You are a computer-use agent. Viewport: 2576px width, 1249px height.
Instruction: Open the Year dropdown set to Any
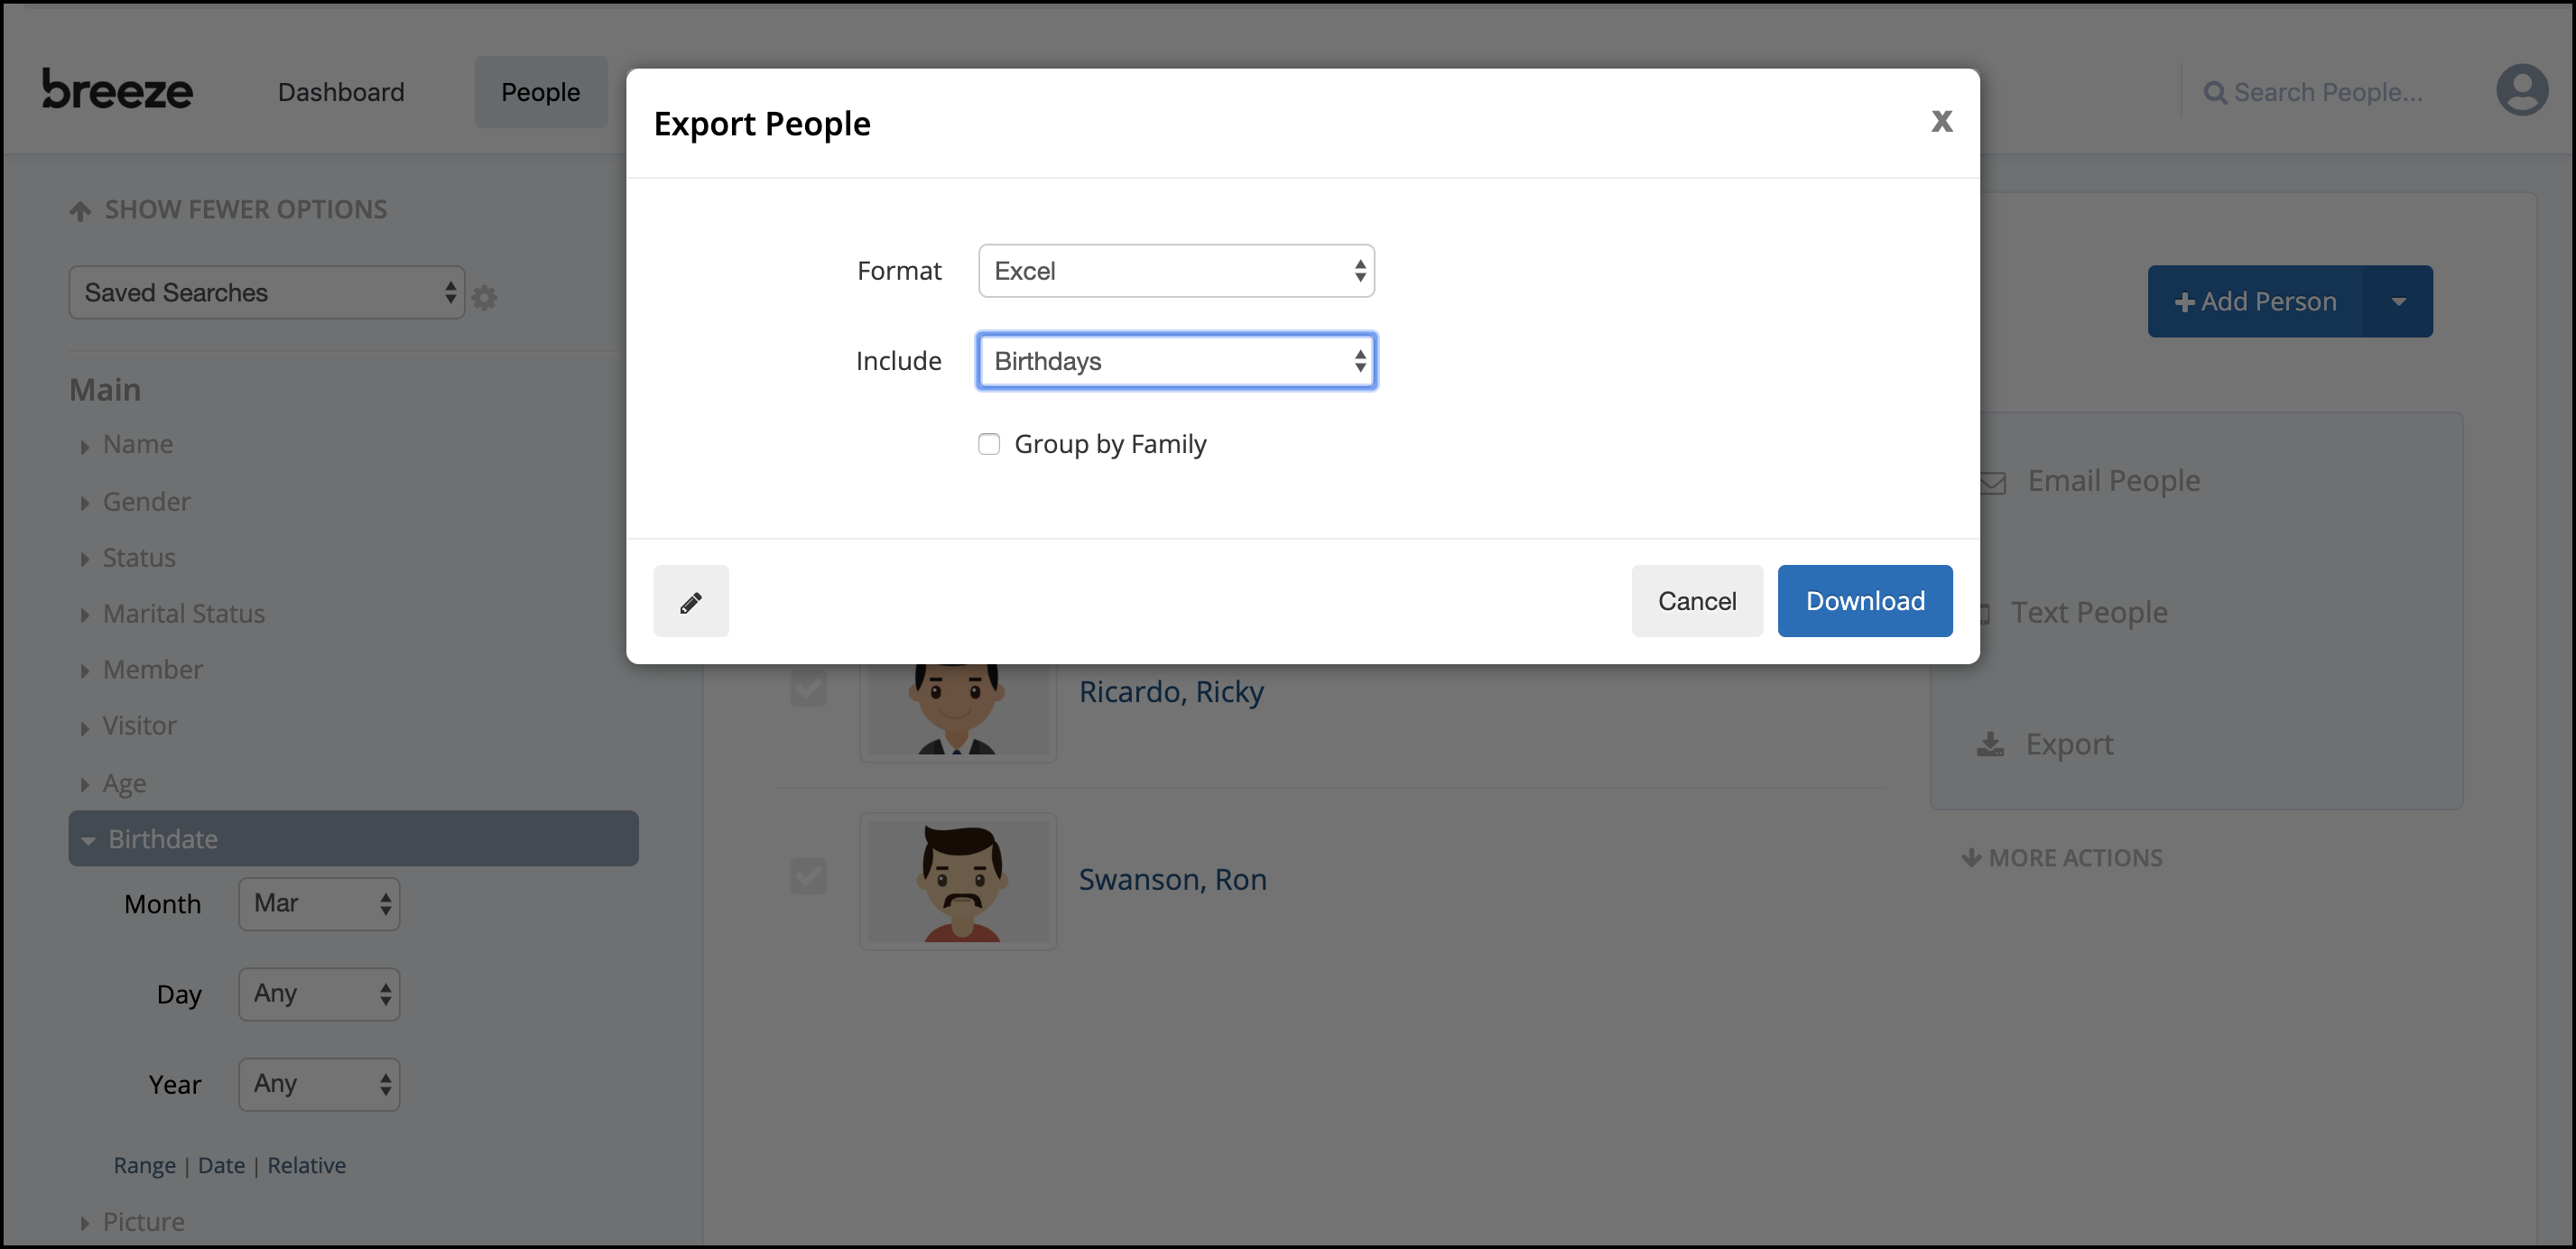[319, 1084]
